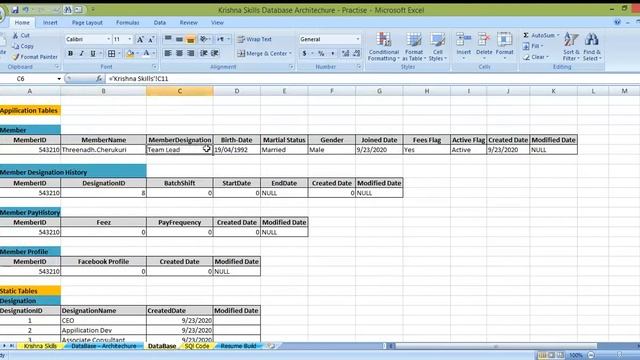Screen dimensions: 640x360
Task: Open the General number format dropdown
Action: (358, 39)
